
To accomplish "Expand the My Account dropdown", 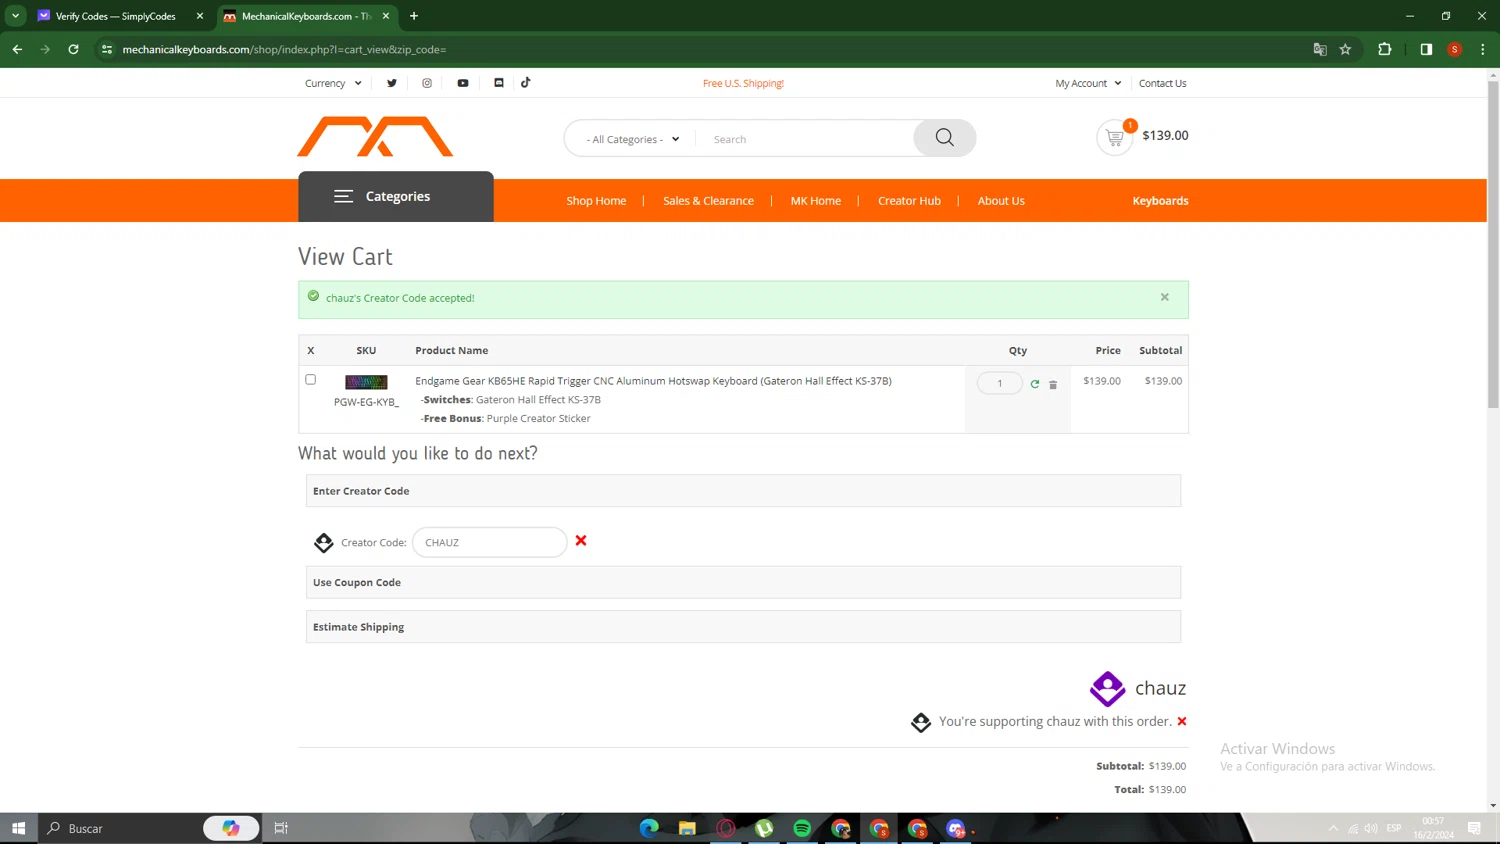I will click(1088, 83).
